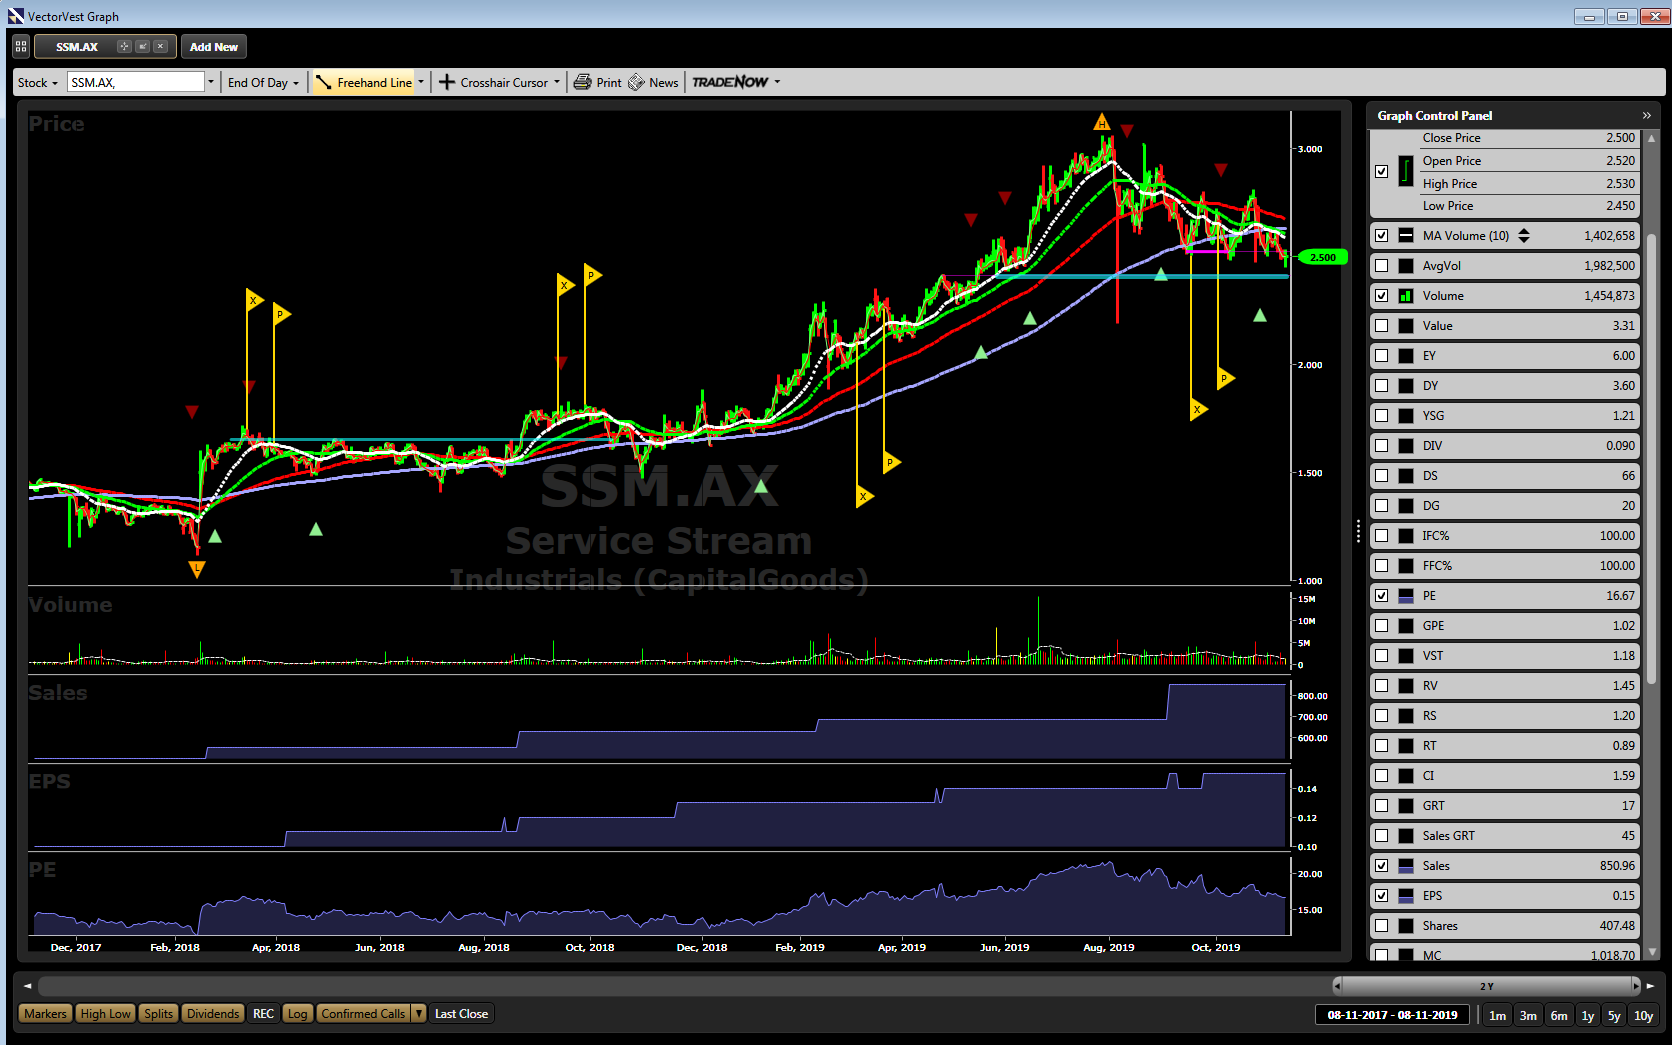
Task: Expand the symbol field dropdown arrow
Action: click(211, 83)
